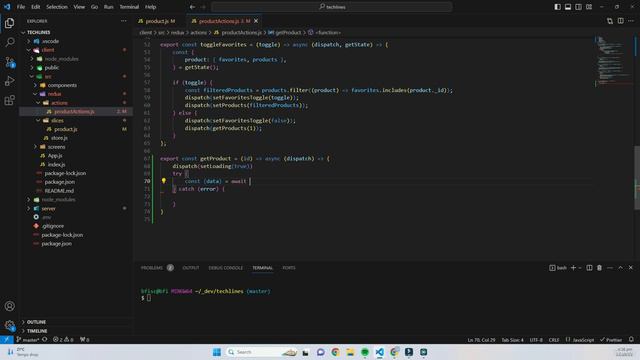The image size is (640, 360).
Task: Open the launch profile dropdown next to plus
Action: pyautogui.click(x=580, y=268)
